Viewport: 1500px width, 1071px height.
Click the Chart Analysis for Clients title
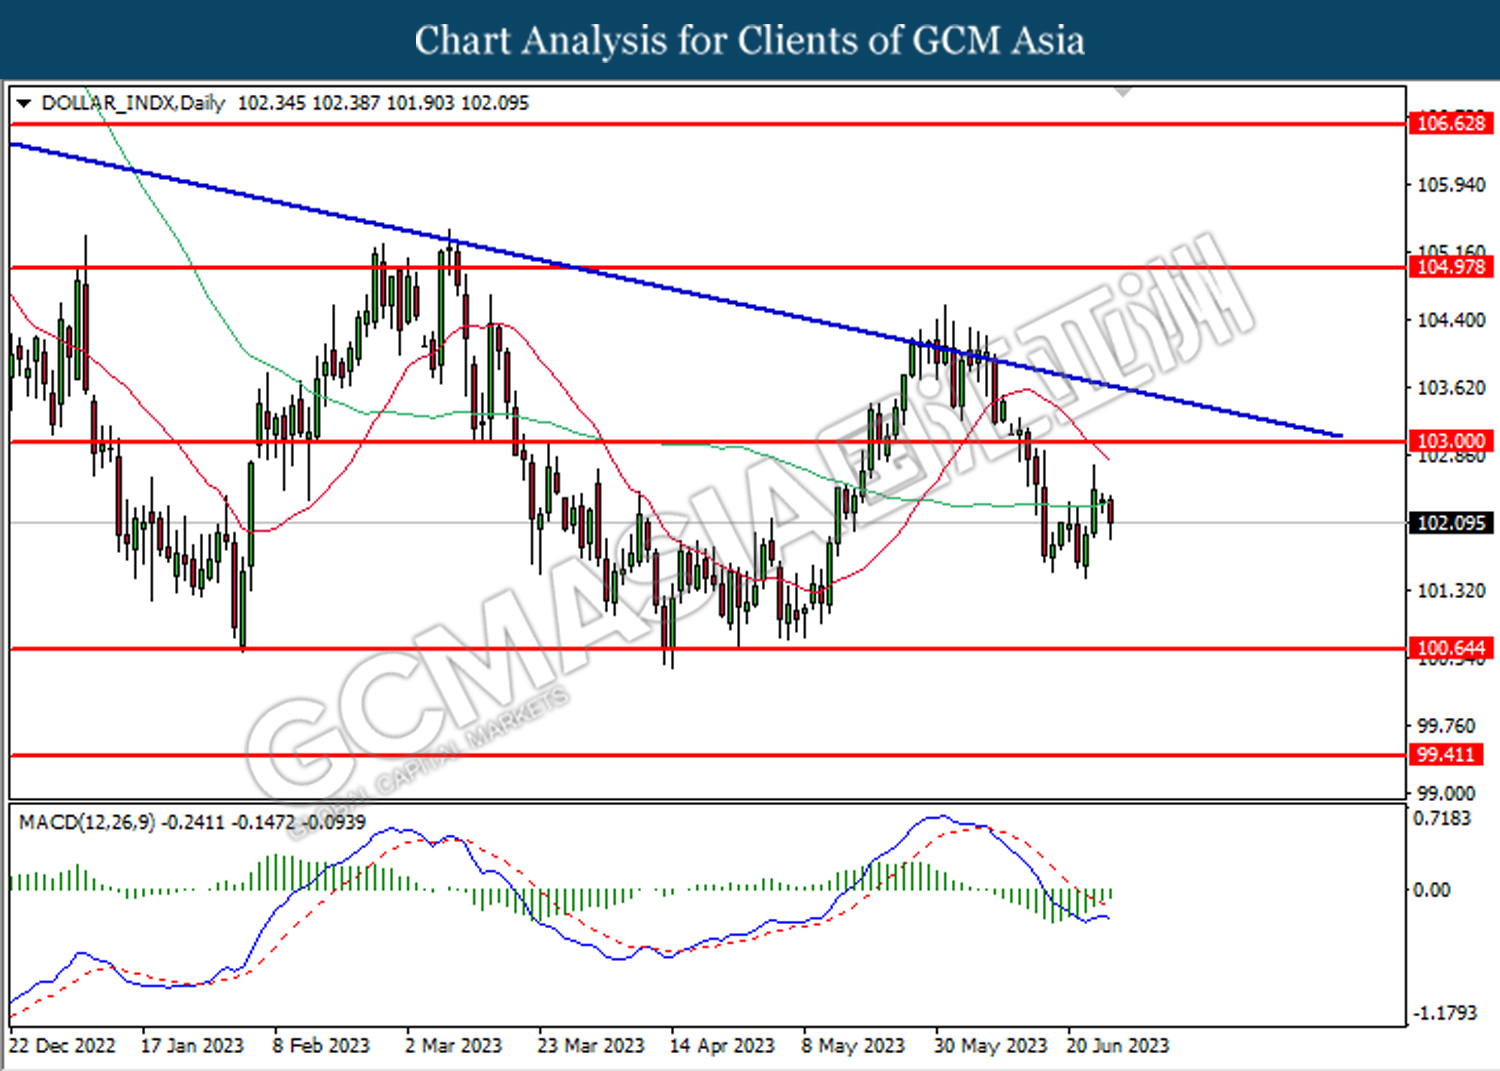coord(750,40)
